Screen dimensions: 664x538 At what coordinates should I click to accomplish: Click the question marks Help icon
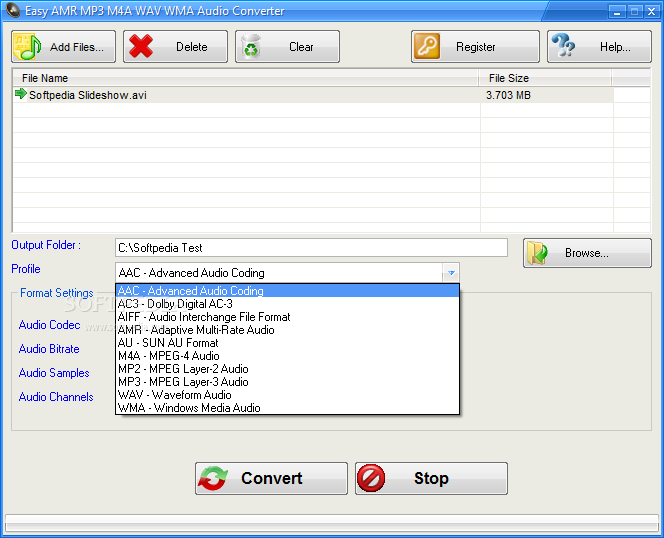(x=563, y=46)
